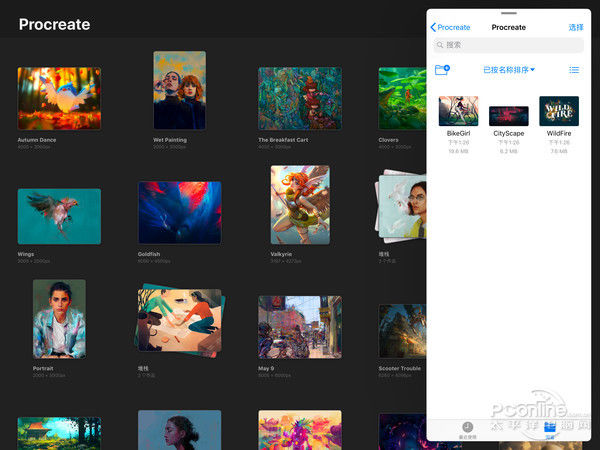This screenshot has width=600, height=450.
Task: Open the Portrait artwork
Action: pyautogui.click(x=59, y=319)
